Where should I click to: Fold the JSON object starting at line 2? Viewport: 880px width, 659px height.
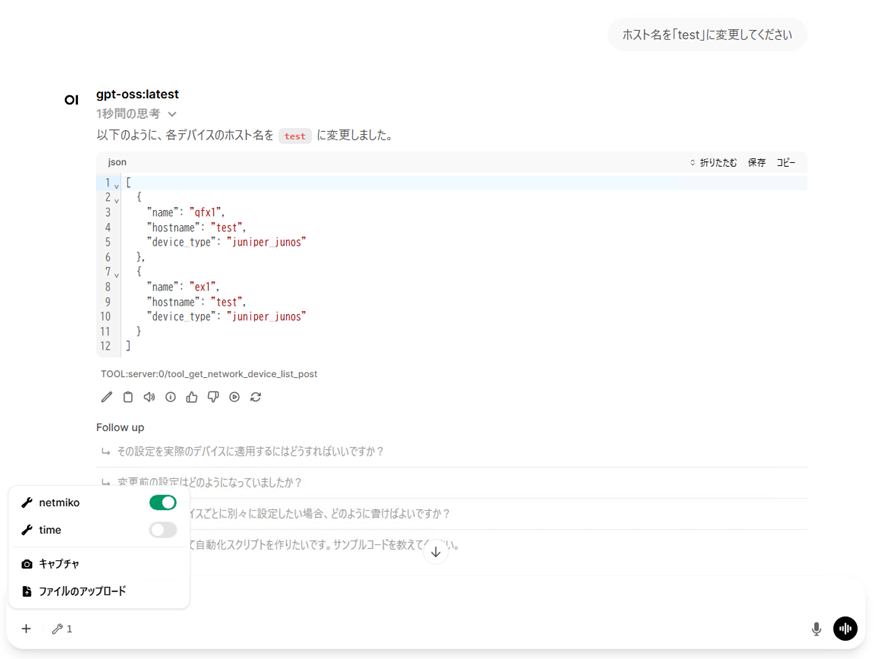[117, 200]
